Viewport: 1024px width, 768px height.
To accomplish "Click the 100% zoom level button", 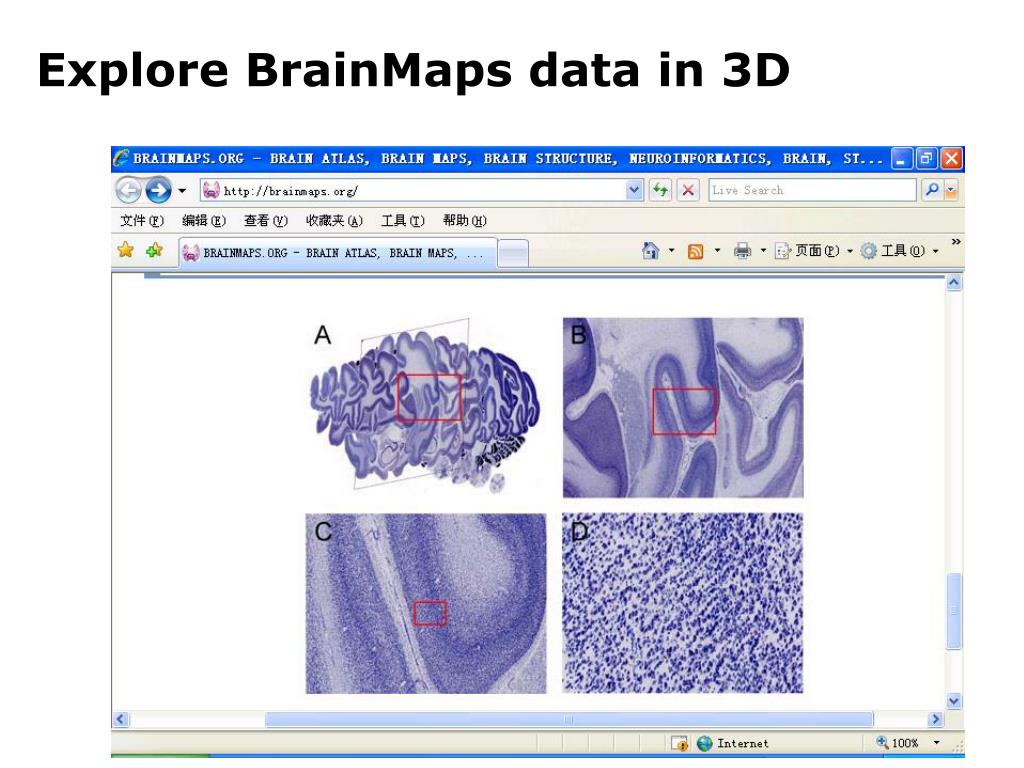I will click(x=897, y=743).
